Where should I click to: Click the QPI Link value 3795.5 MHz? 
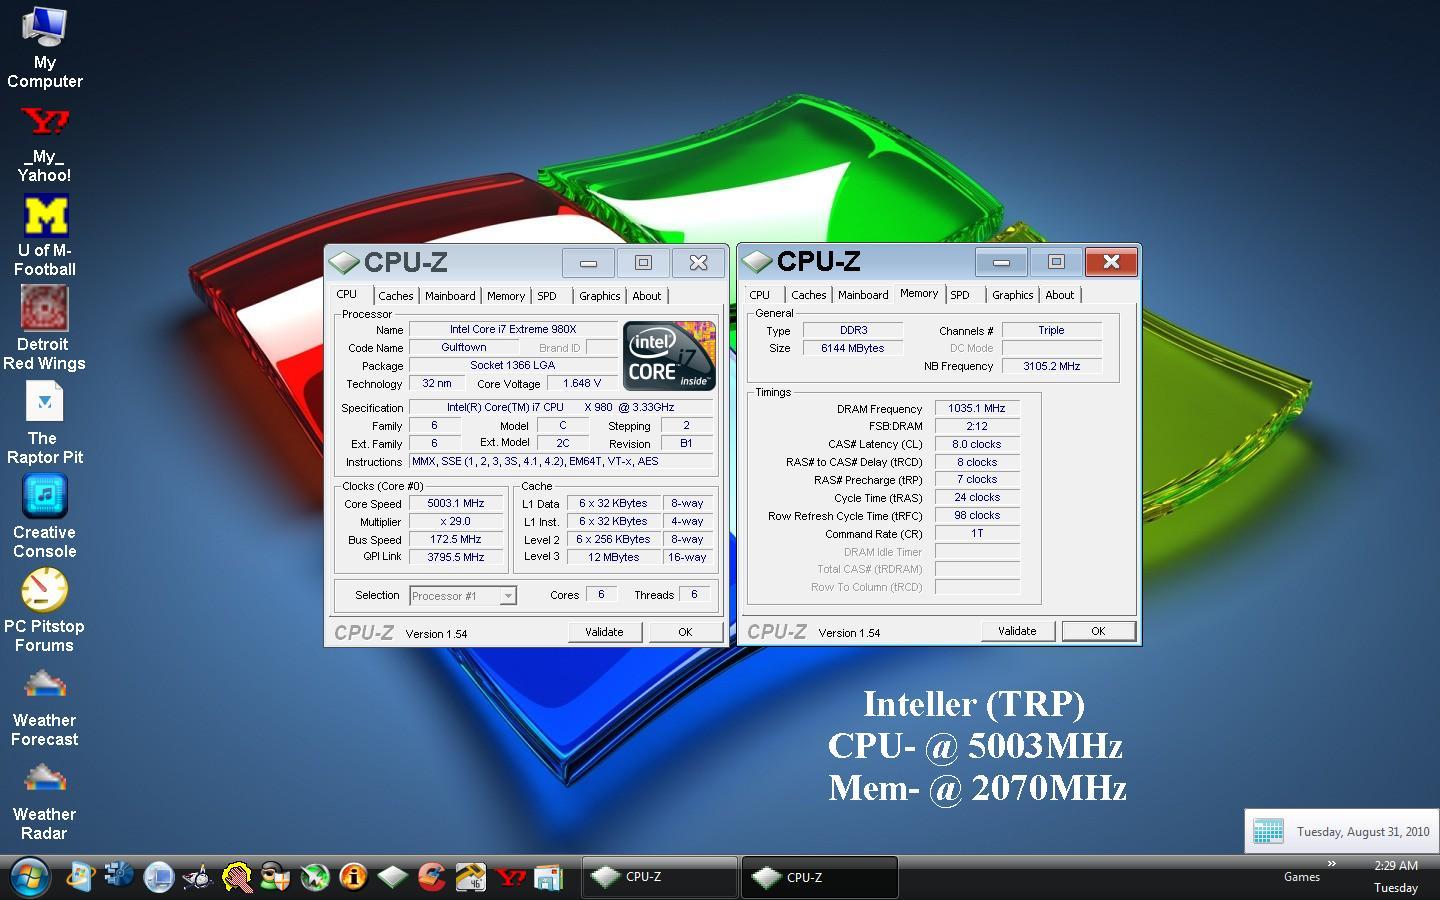coord(456,557)
